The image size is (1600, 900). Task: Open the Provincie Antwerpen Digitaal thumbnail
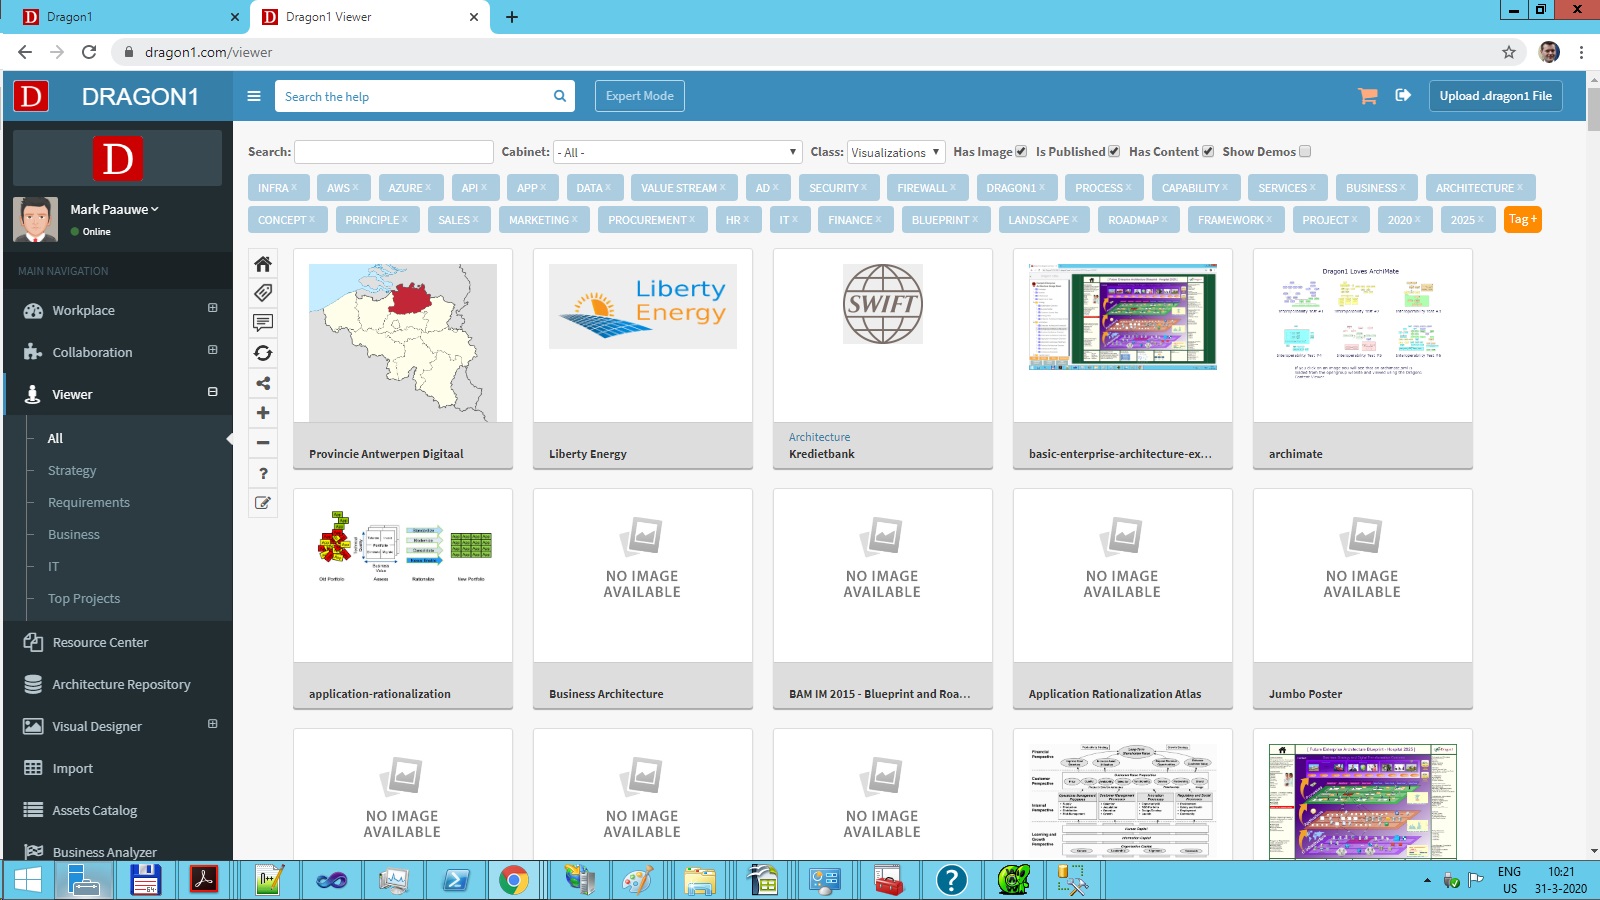[403, 342]
